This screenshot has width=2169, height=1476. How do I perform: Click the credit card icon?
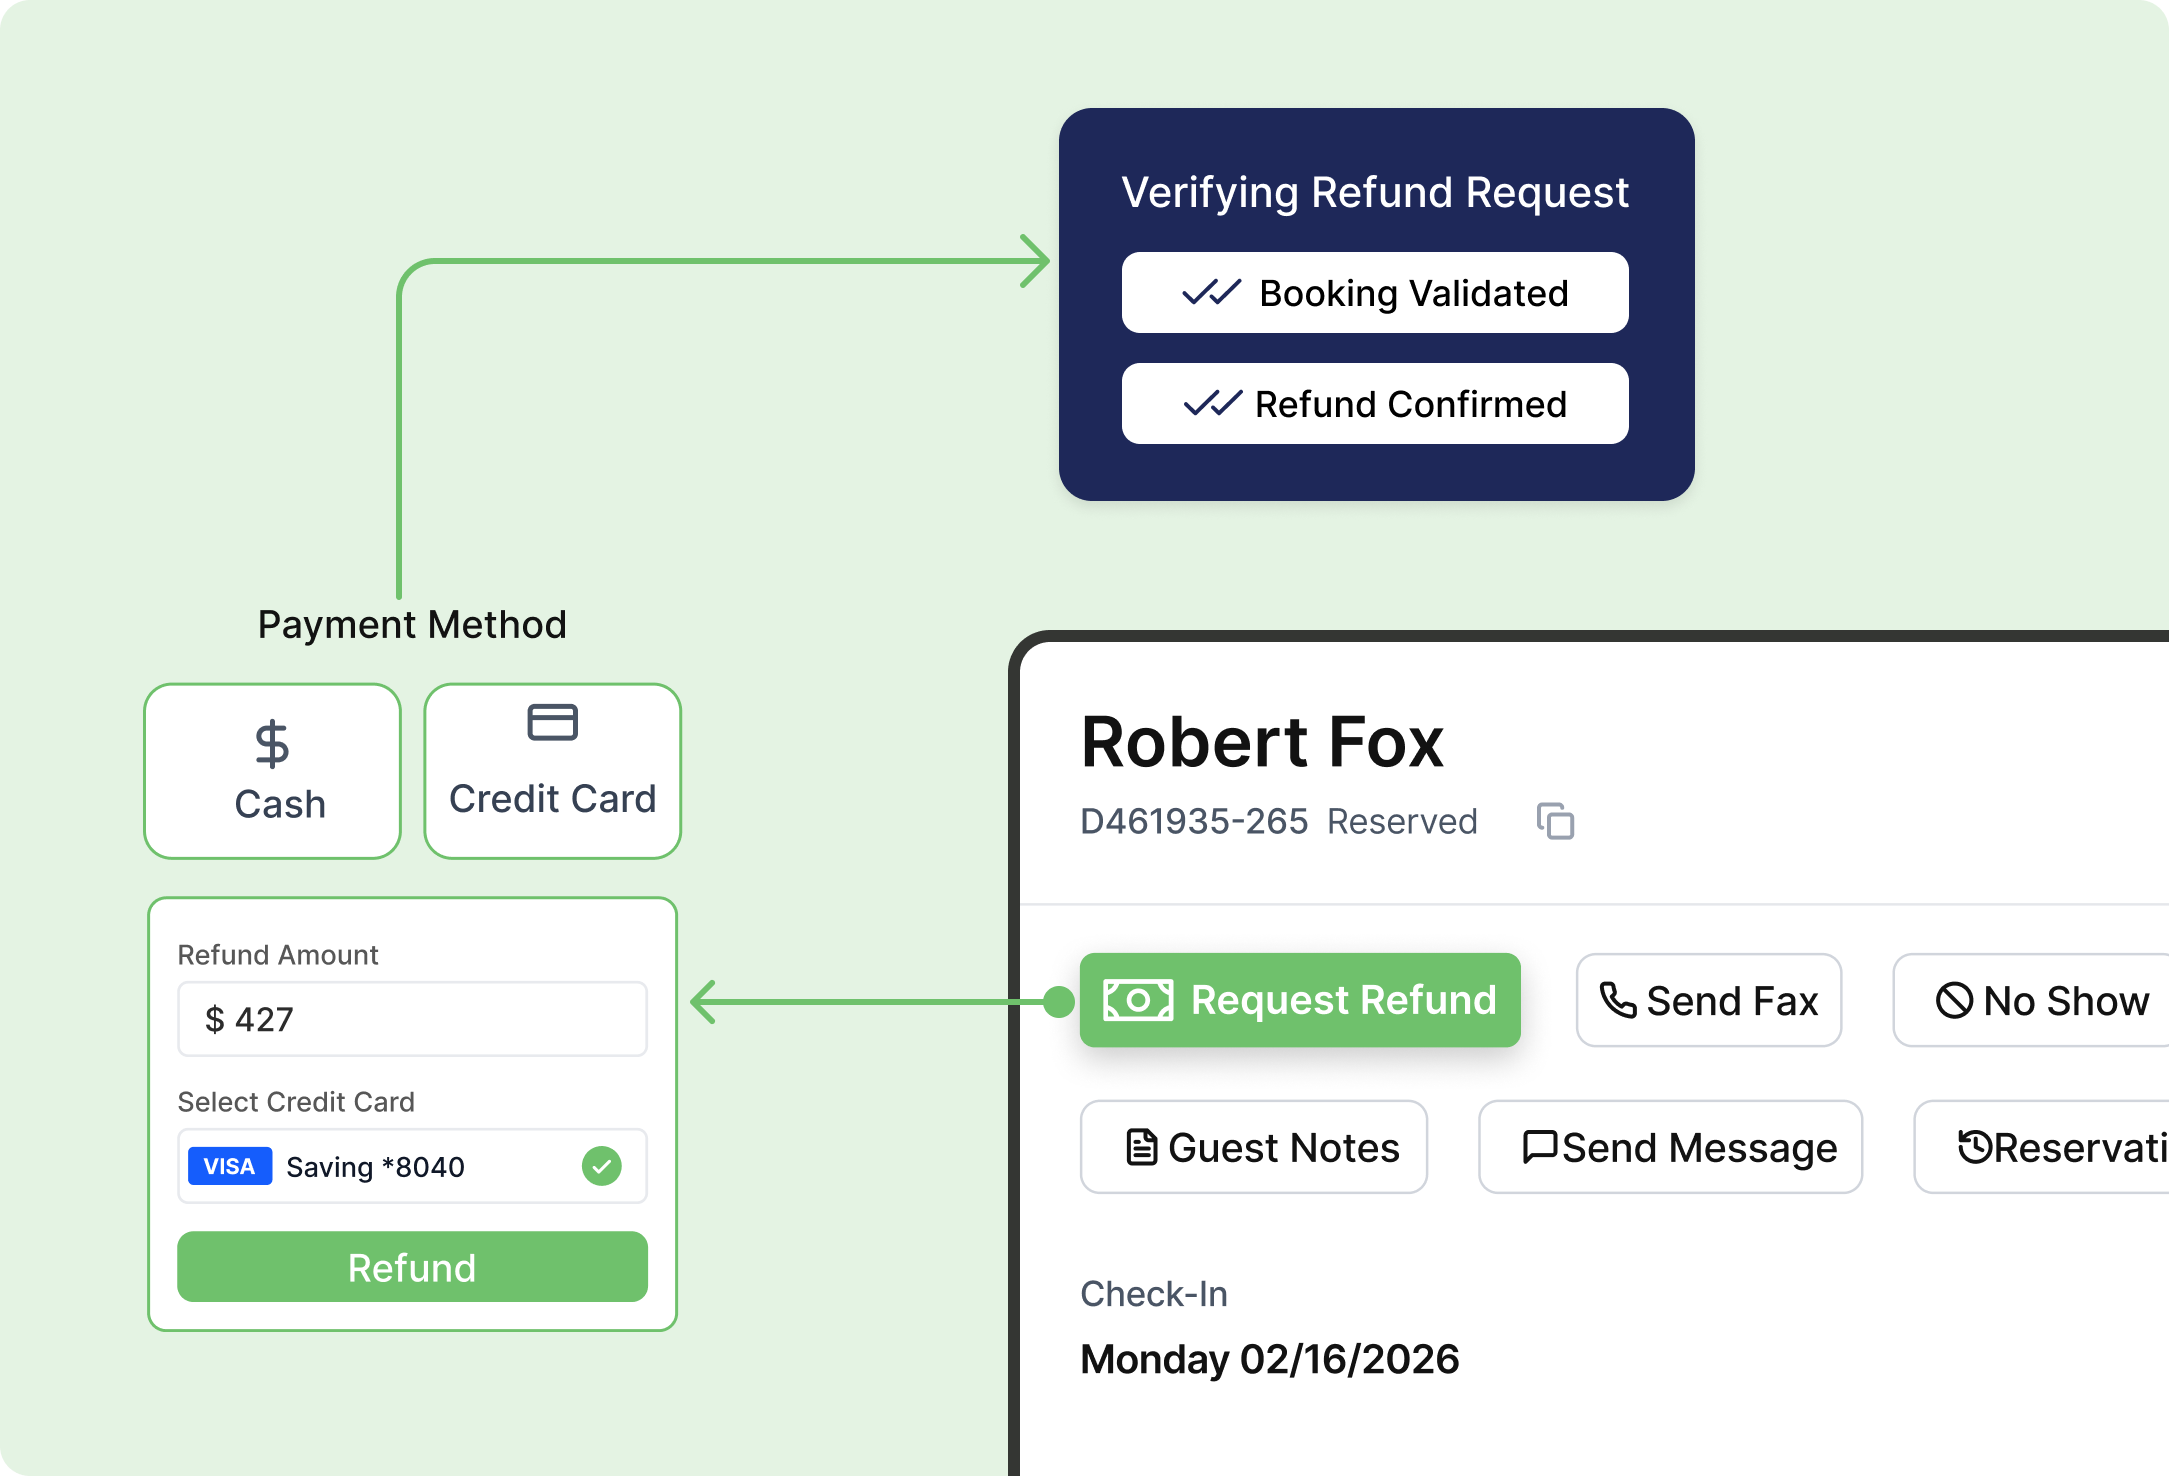[552, 722]
